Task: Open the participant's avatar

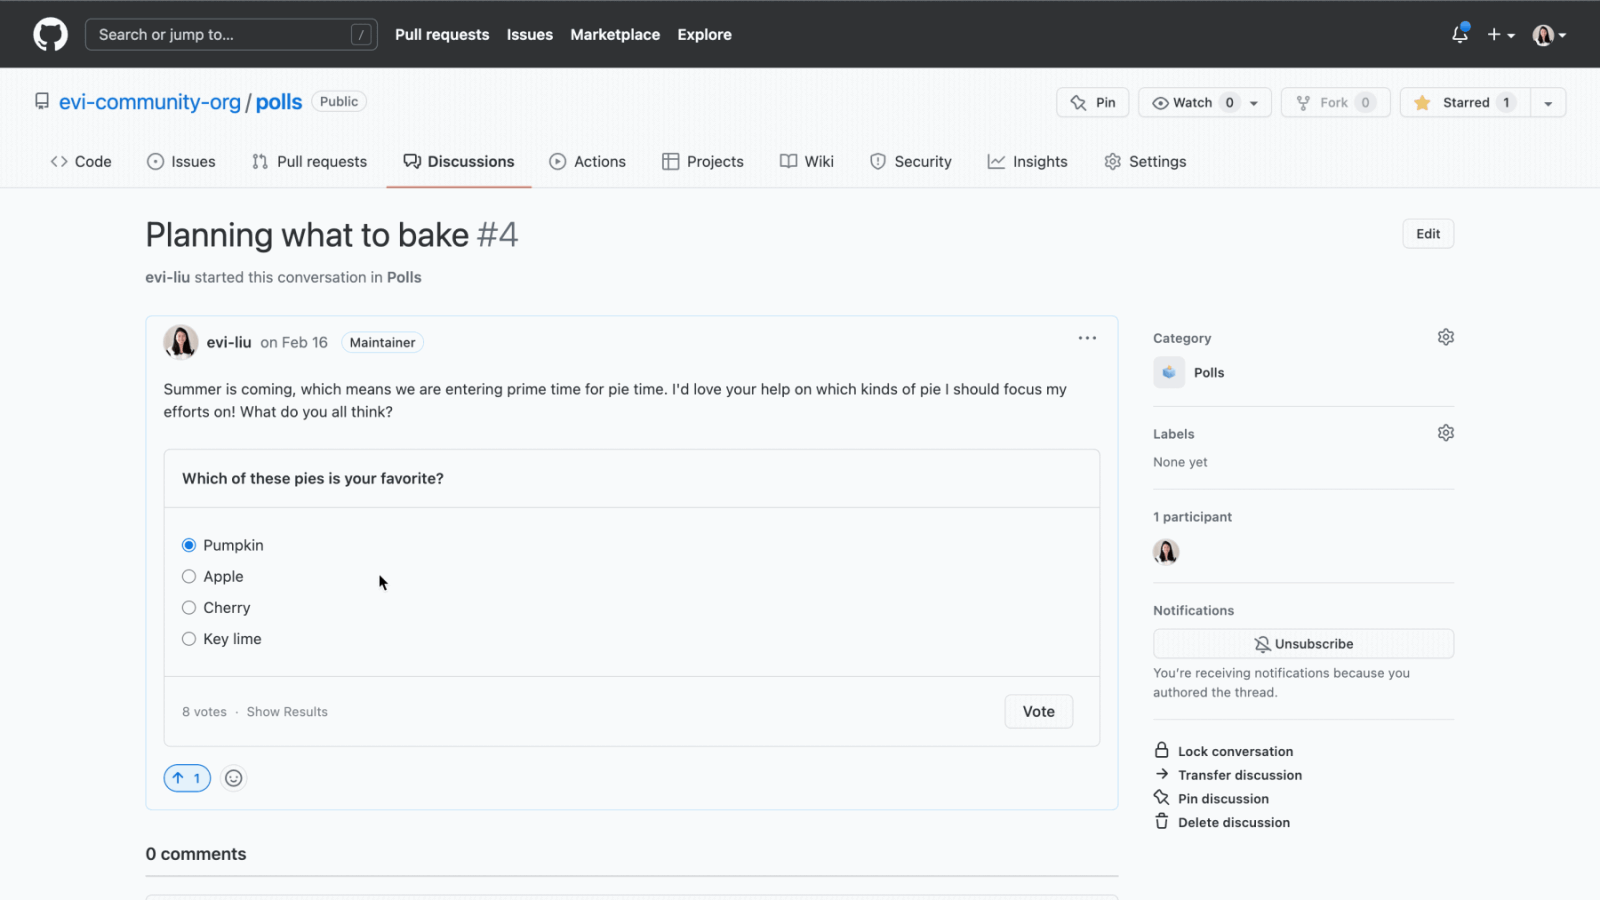Action: 1166,551
